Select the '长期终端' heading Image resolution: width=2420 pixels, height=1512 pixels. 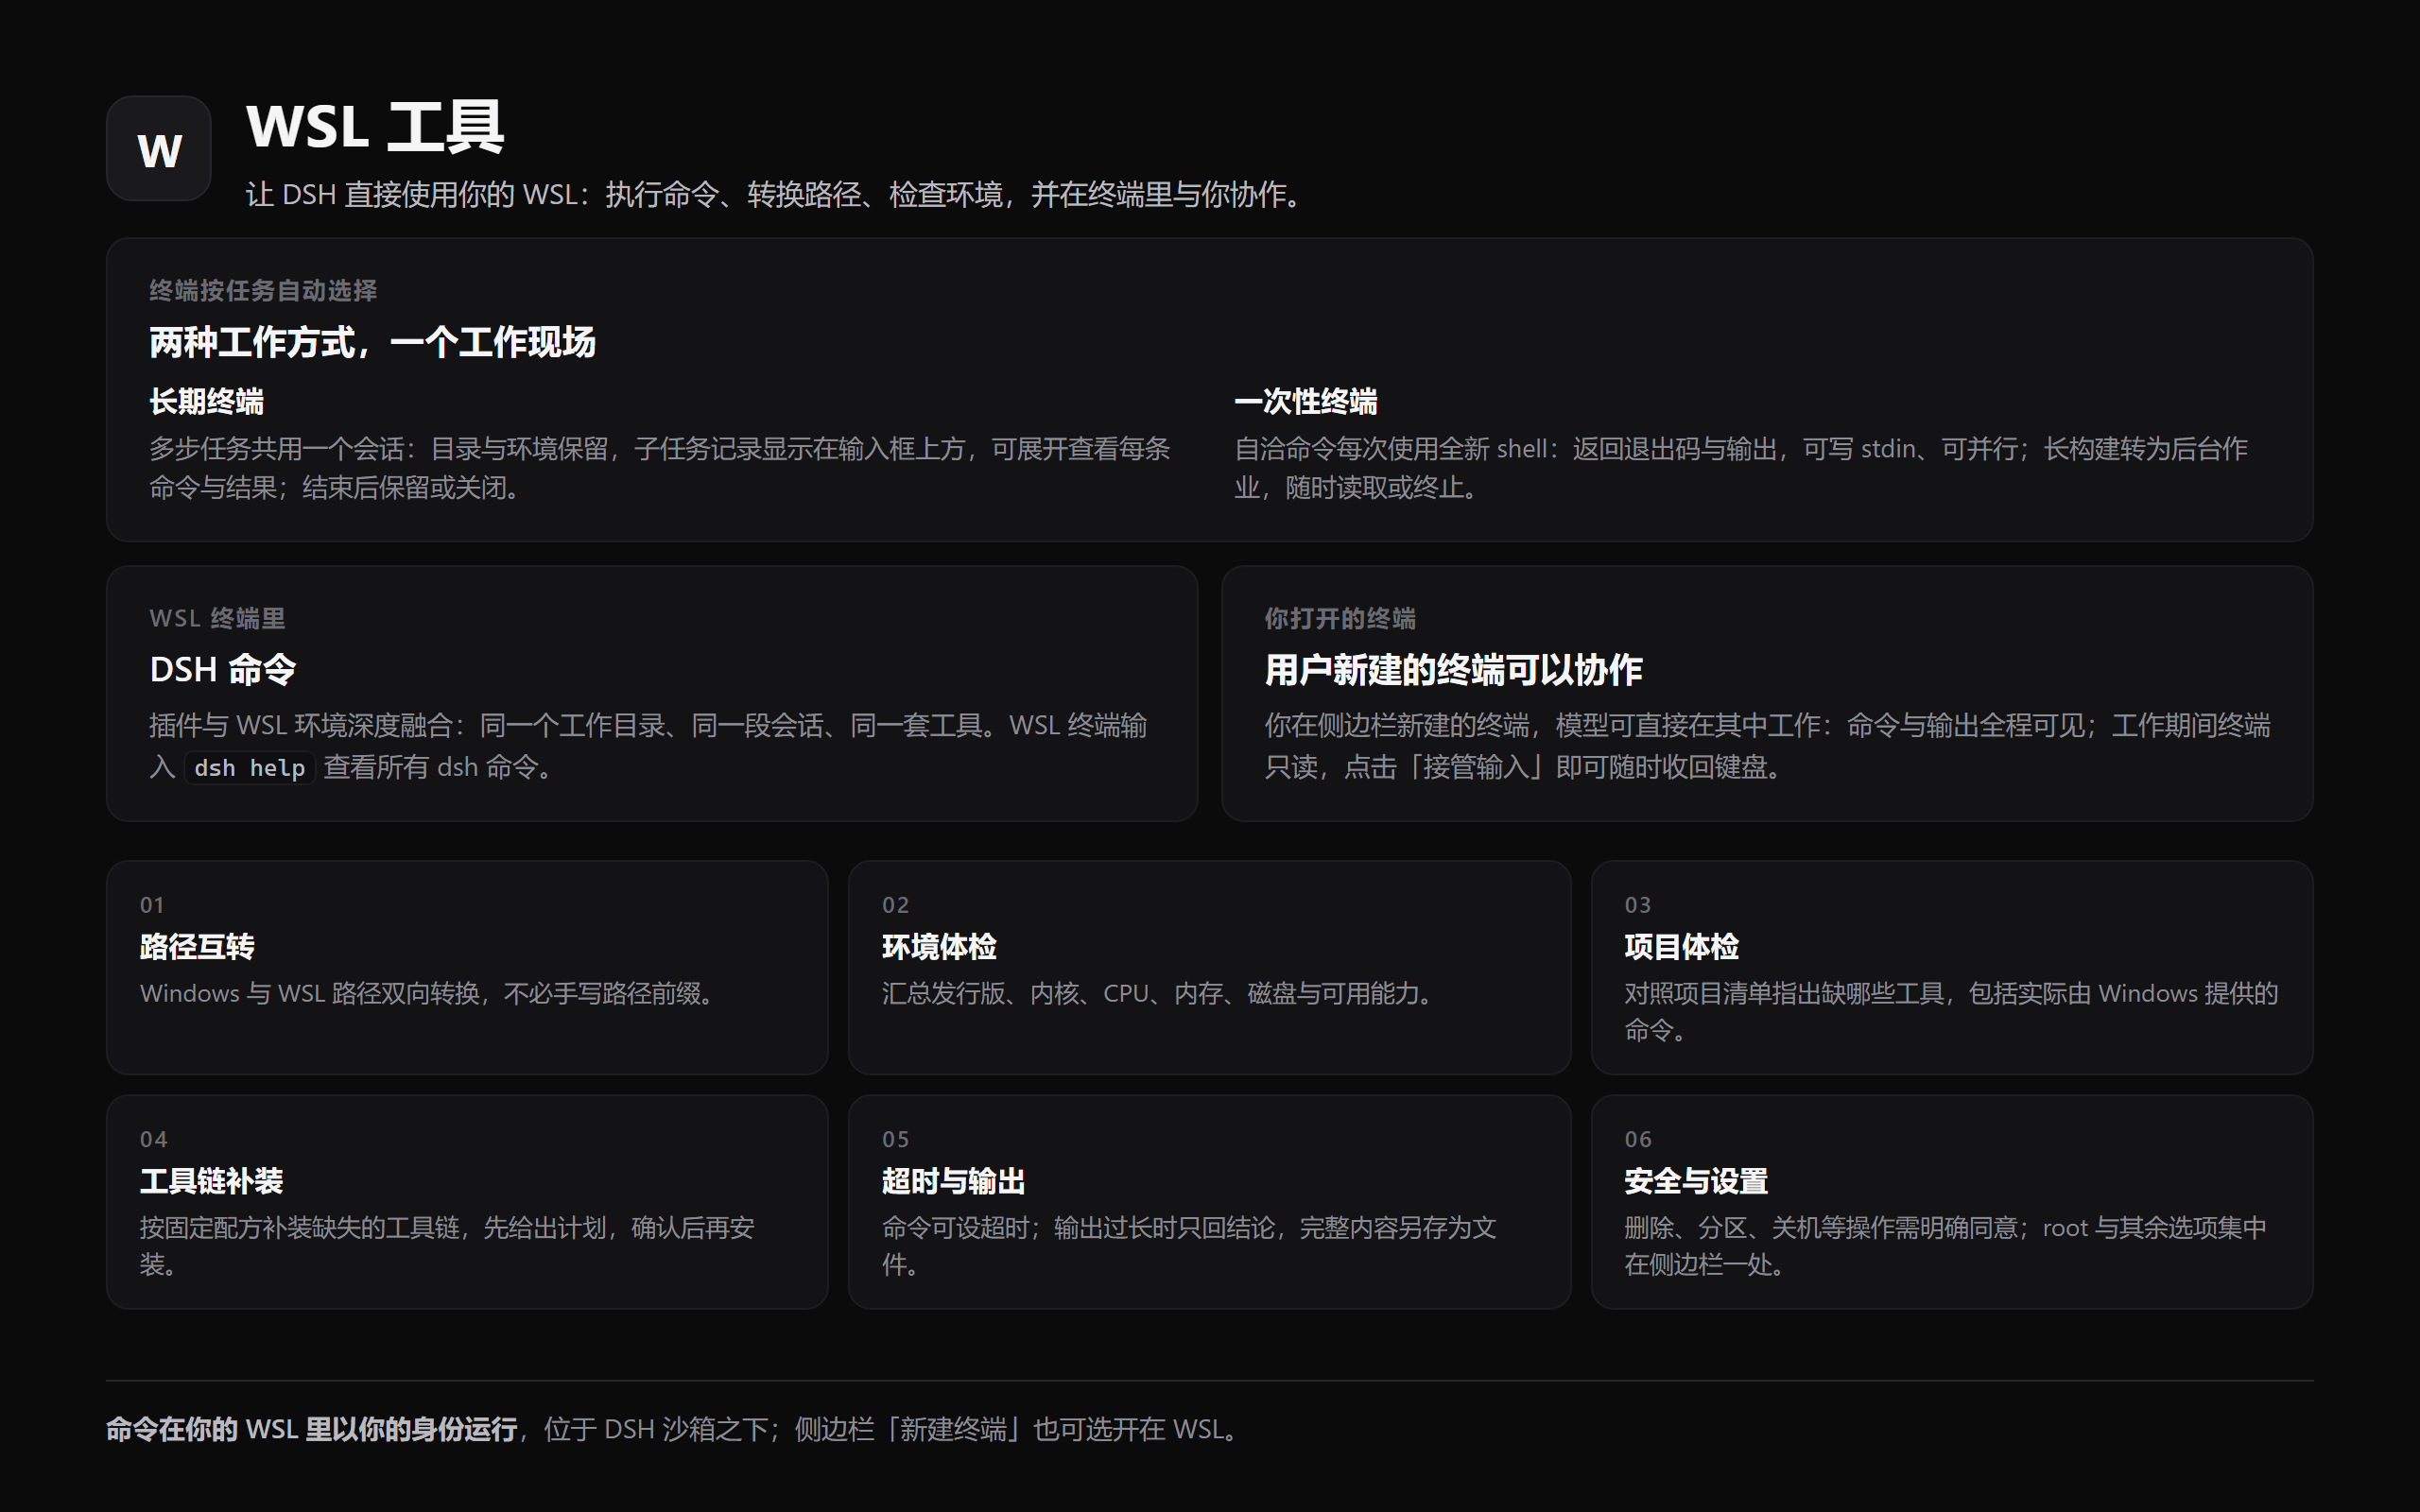pos(206,402)
